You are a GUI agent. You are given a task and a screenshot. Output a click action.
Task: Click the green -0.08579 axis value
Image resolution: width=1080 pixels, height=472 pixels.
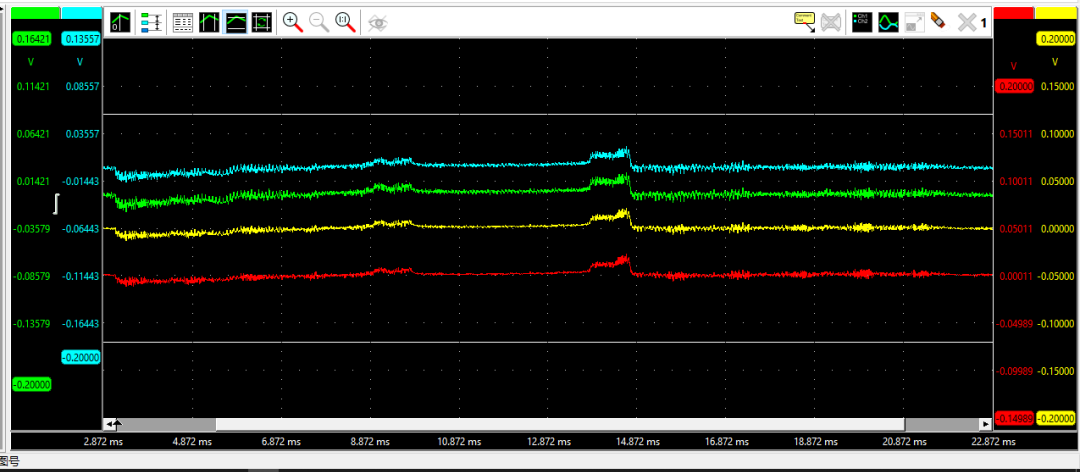32,276
